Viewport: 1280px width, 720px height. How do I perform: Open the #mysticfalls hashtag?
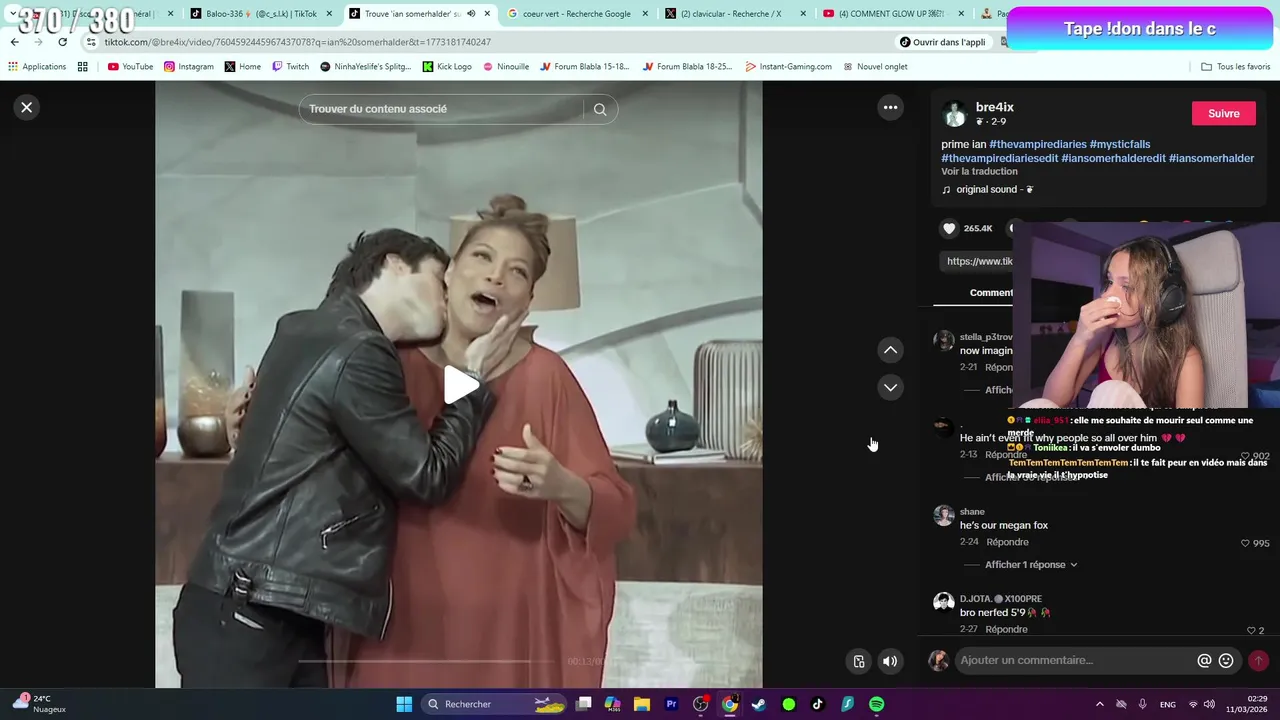[x=1120, y=144]
